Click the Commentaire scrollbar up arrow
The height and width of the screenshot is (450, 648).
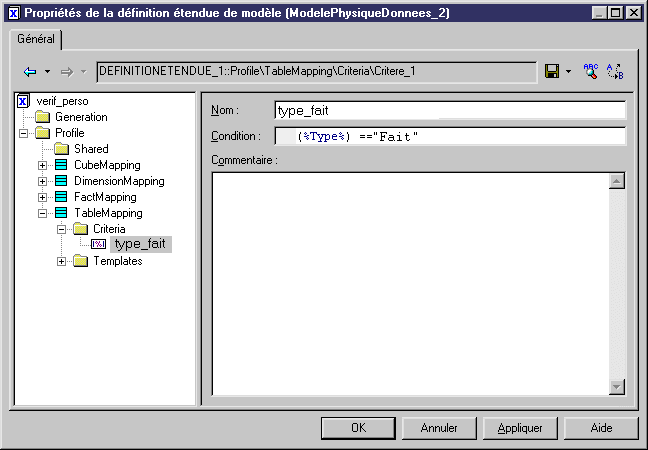click(617, 181)
